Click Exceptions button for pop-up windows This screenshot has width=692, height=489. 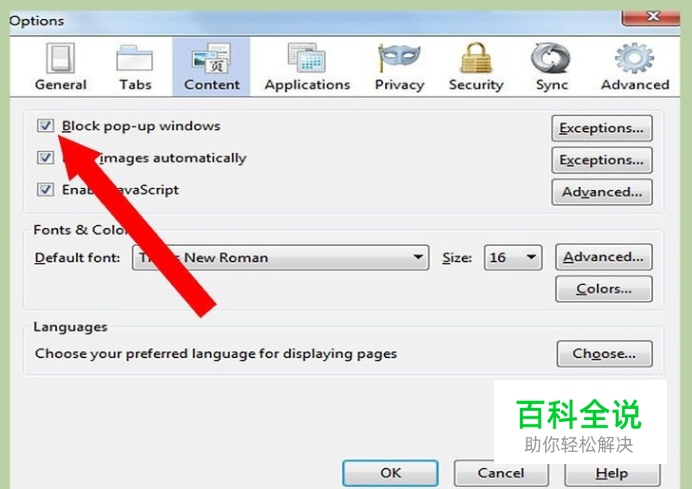tap(602, 128)
